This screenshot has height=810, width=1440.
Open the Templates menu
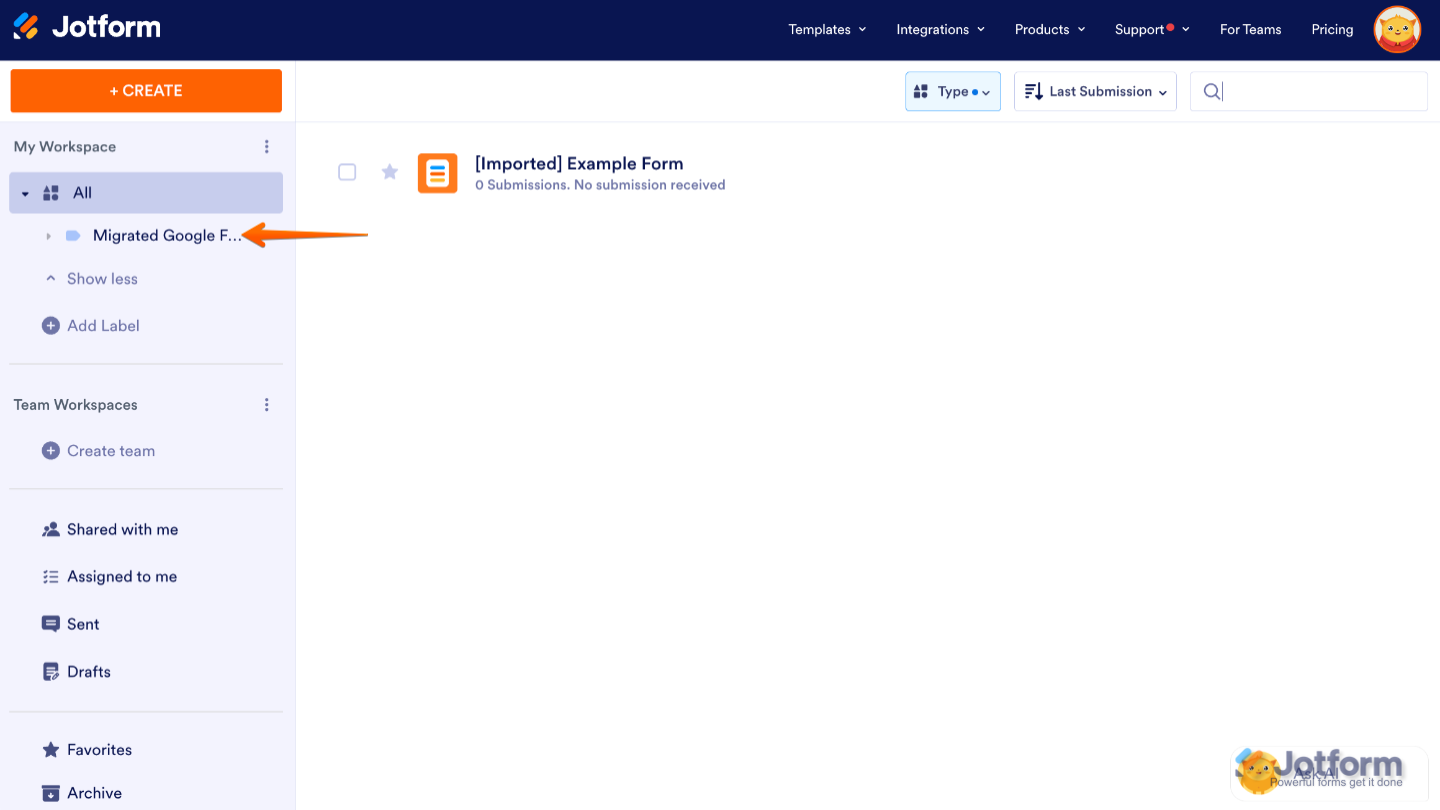pyautogui.click(x=828, y=30)
